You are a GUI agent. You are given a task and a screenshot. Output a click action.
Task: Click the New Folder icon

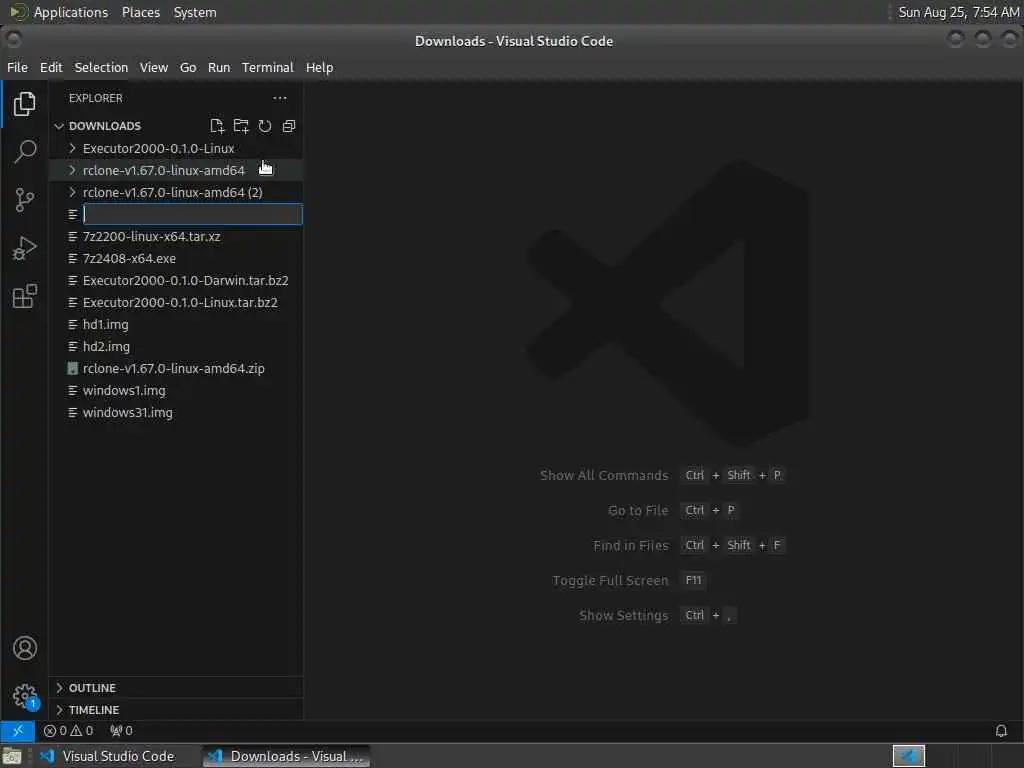click(x=241, y=126)
